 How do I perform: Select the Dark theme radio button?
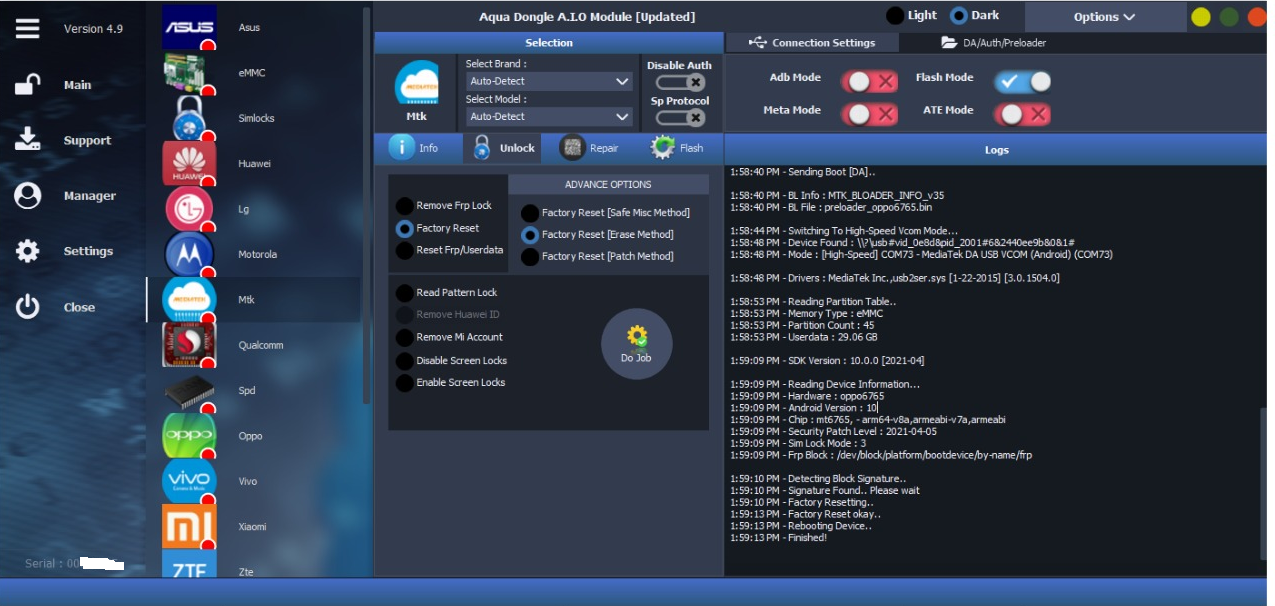(959, 16)
